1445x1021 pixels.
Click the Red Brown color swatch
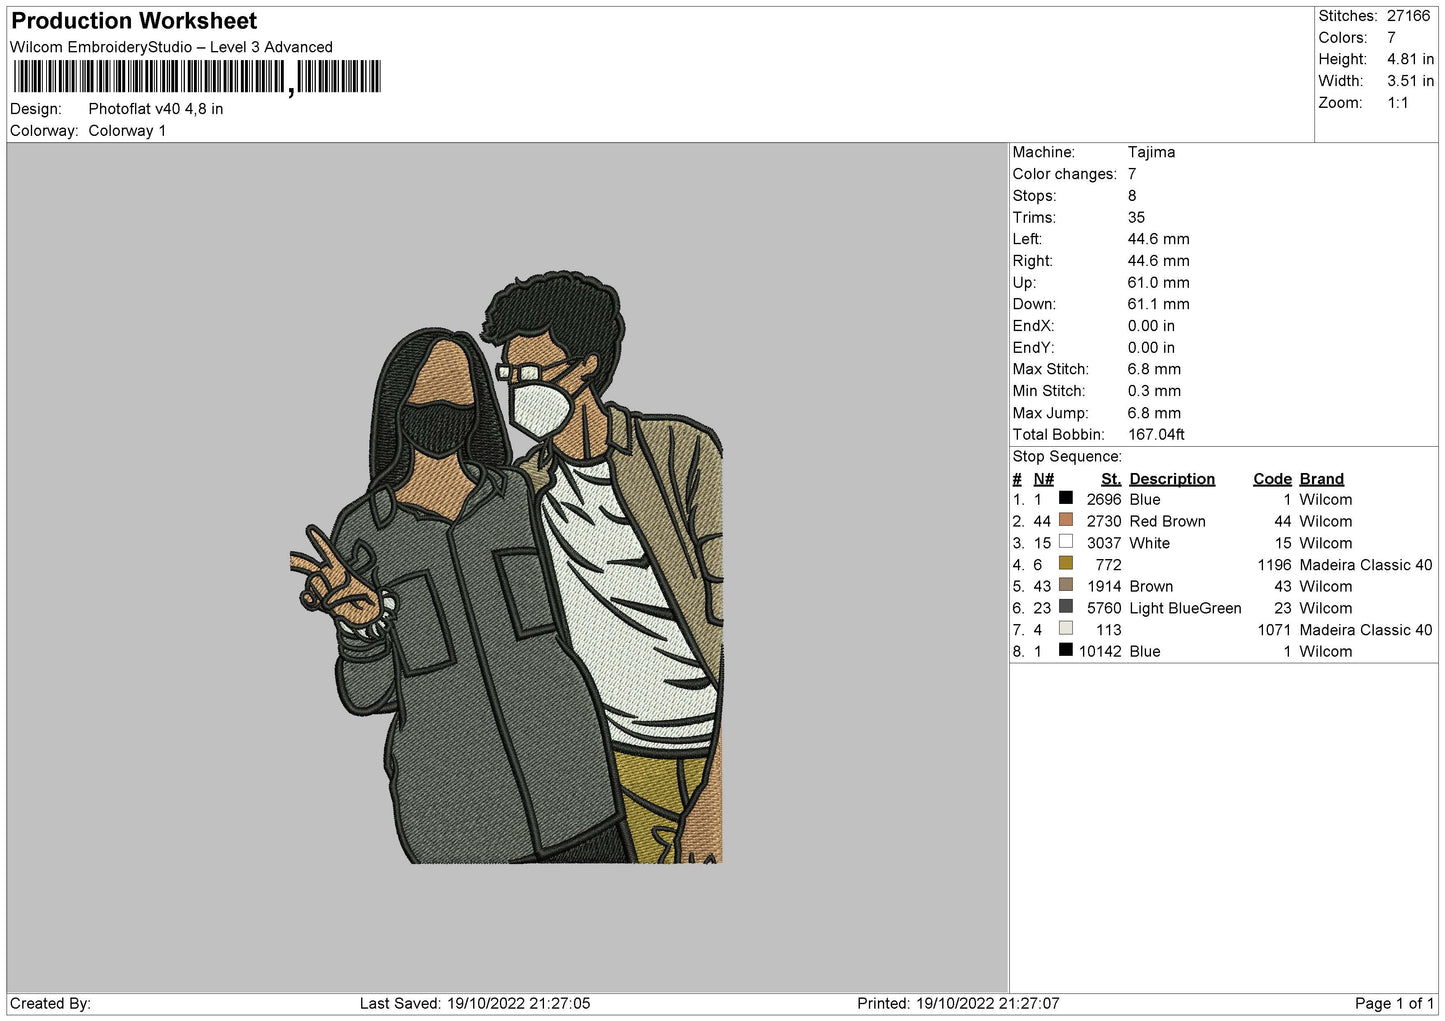pyautogui.click(x=1066, y=520)
